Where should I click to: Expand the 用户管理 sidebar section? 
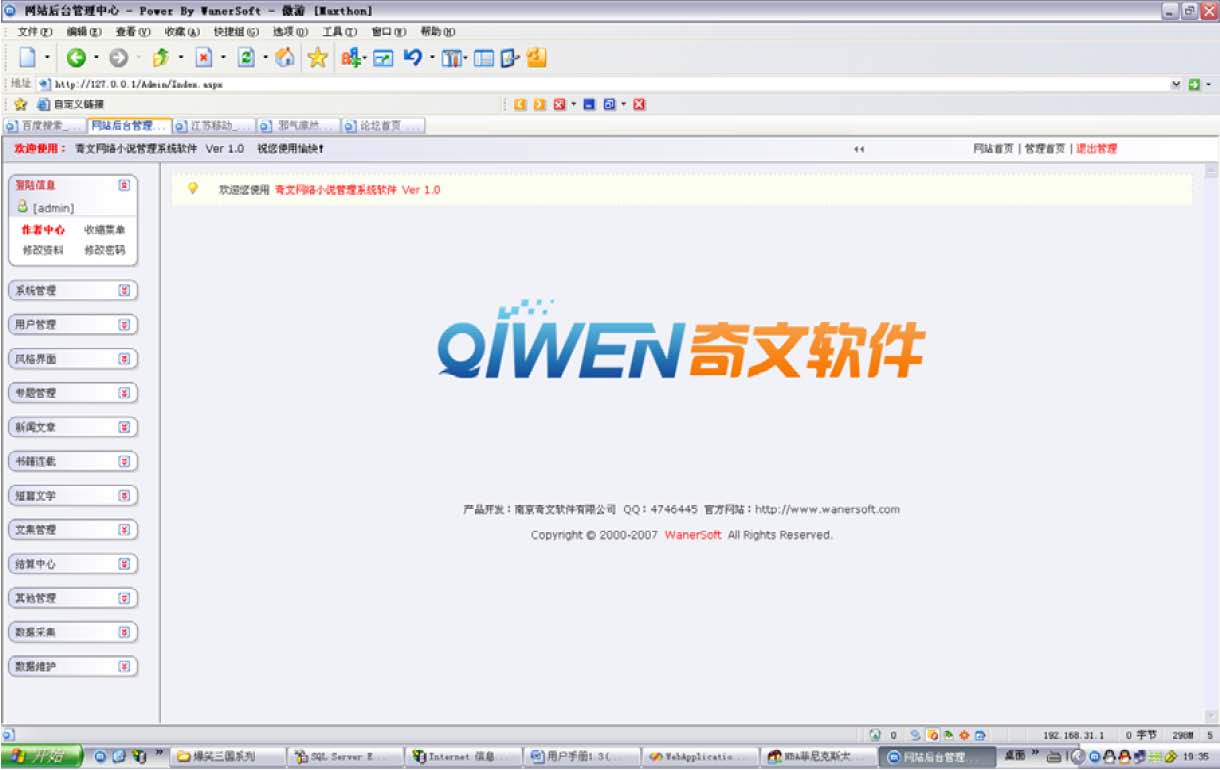(124, 325)
